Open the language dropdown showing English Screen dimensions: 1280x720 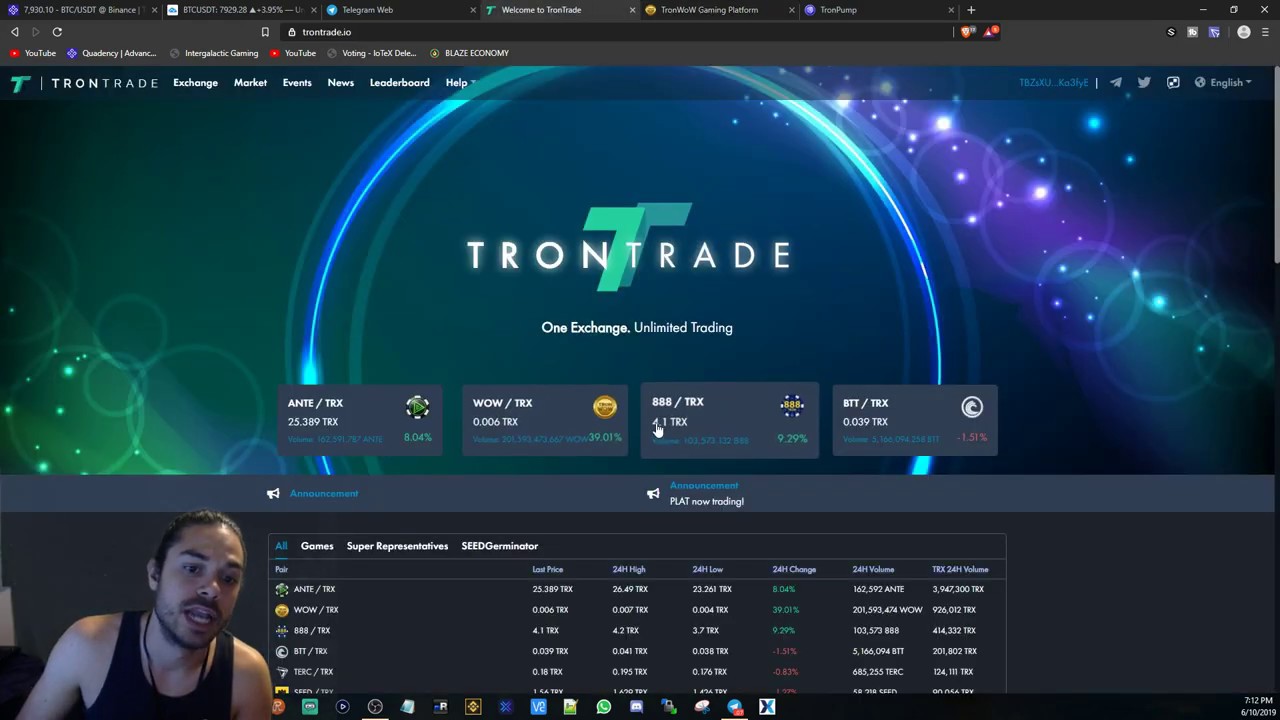pos(1223,83)
